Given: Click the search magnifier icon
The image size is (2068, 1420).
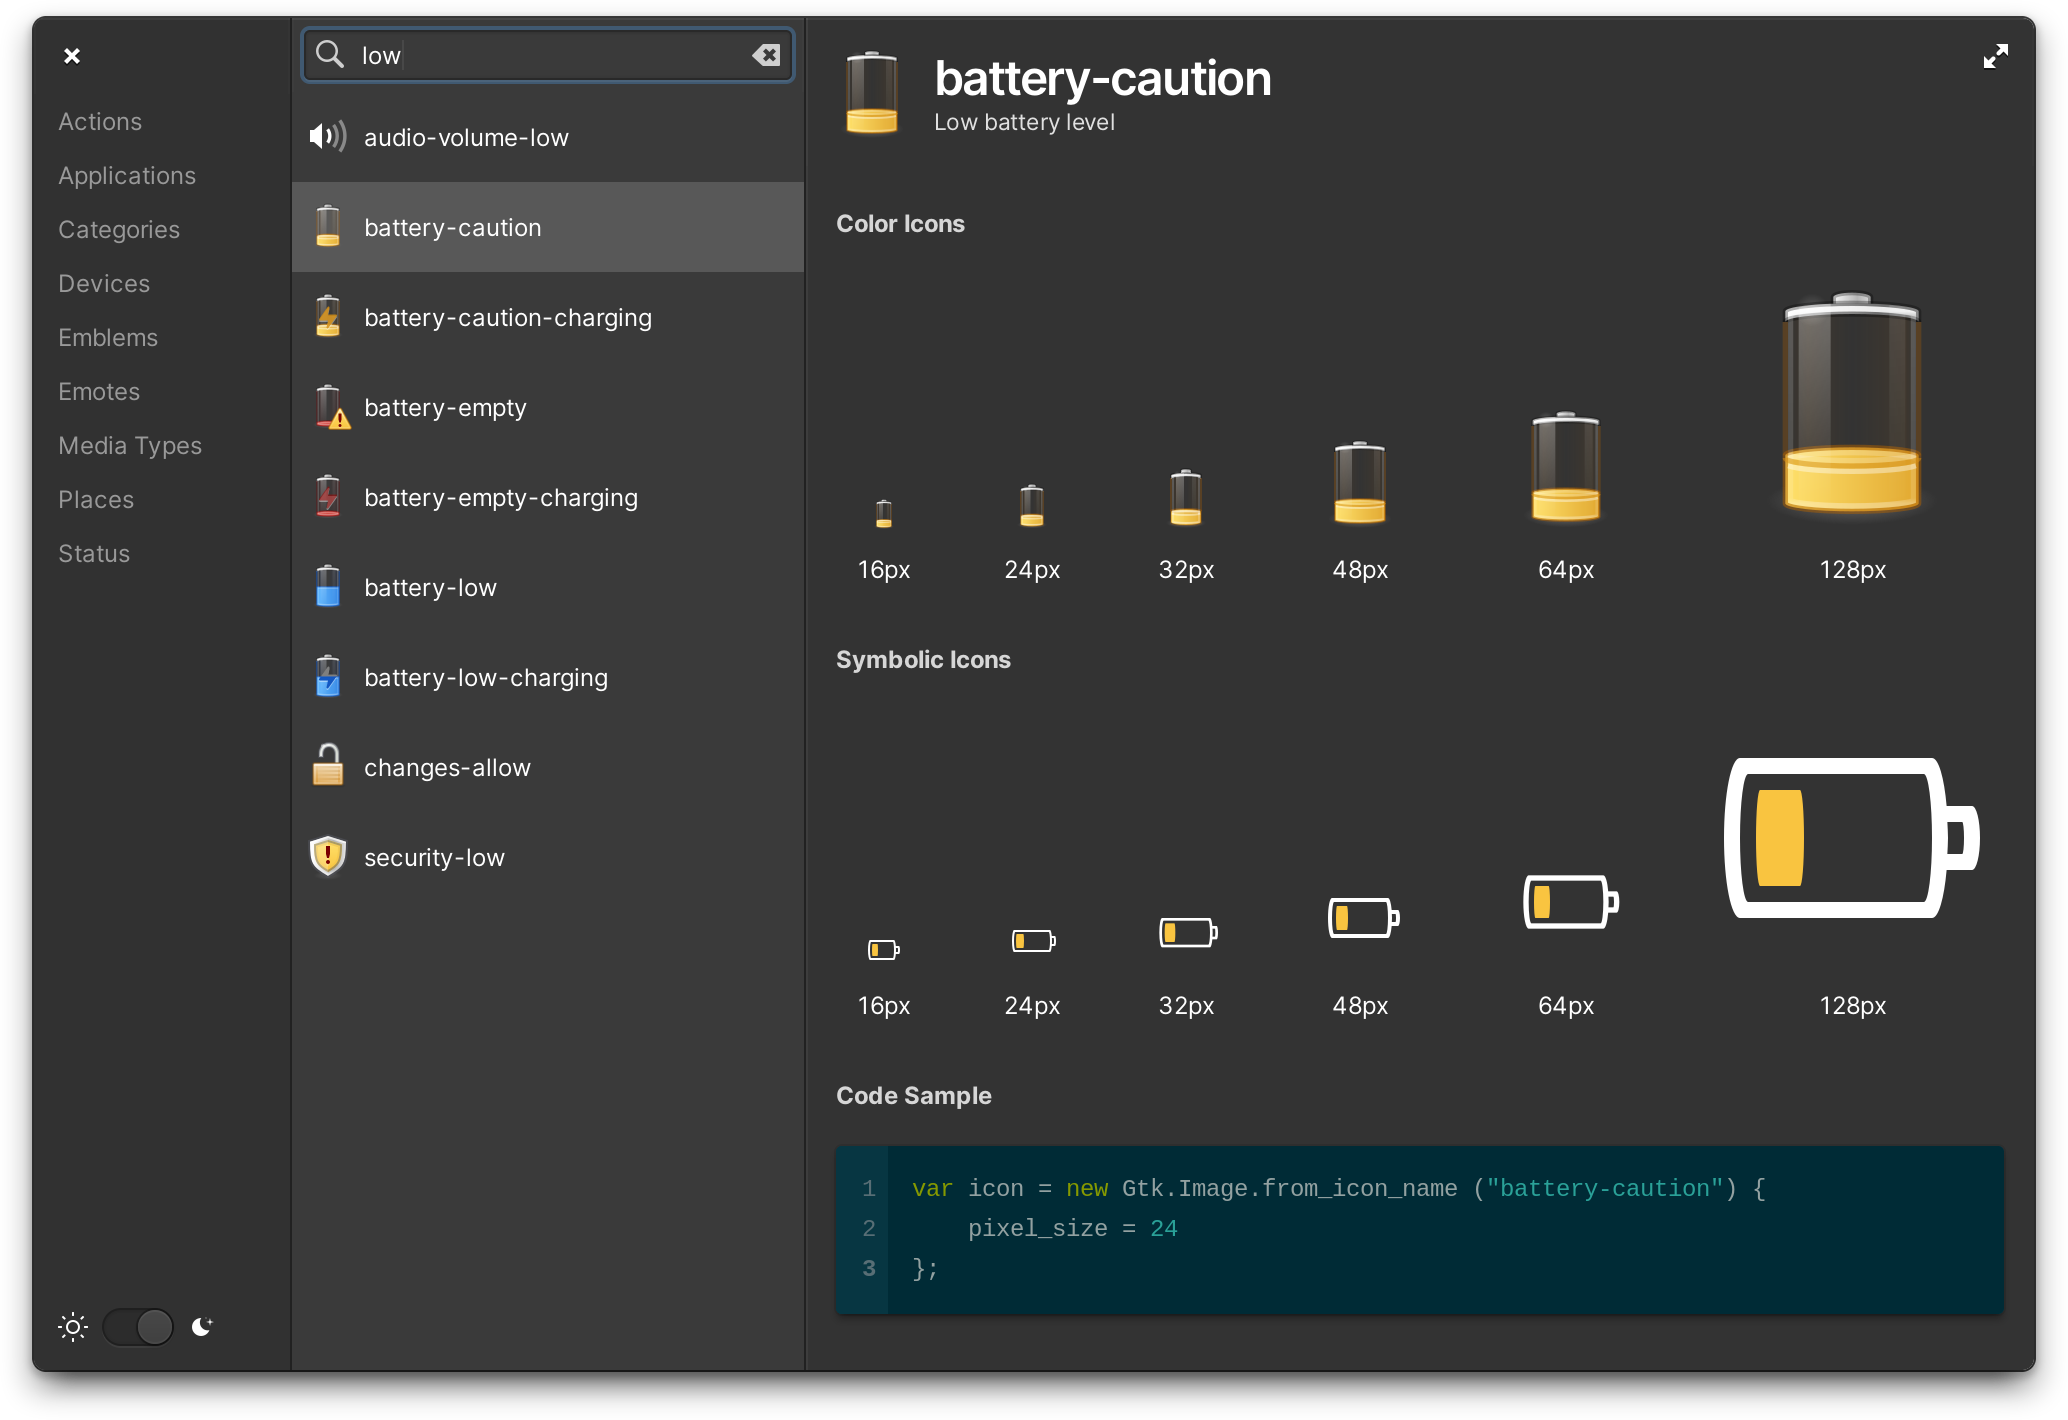Looking at the screenshot, I should 329,54.
